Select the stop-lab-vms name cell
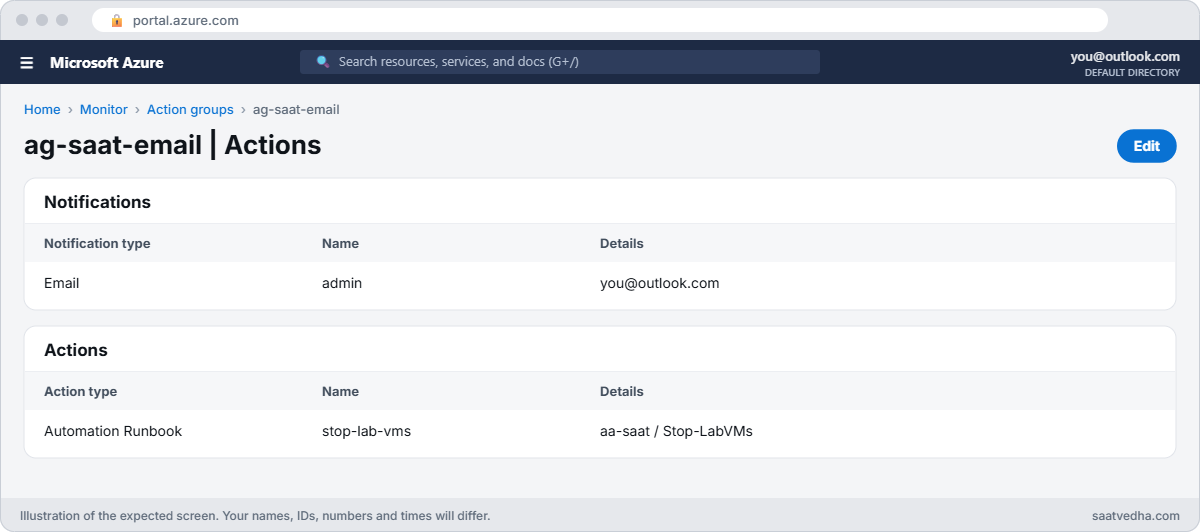Screen dimensions: 1200x532 (x=366, y=431)
